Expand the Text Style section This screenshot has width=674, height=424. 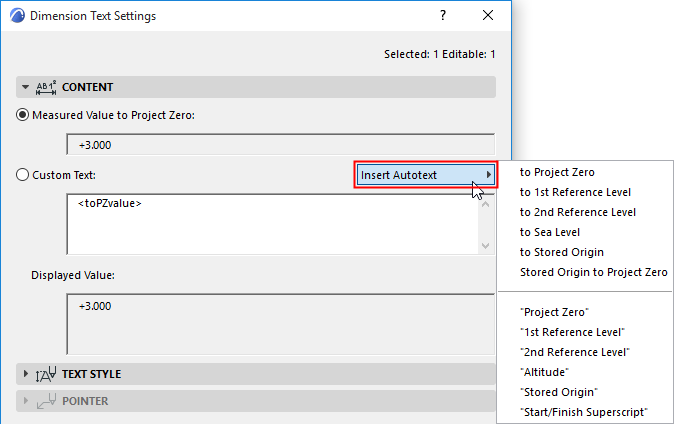pos(26,374)
